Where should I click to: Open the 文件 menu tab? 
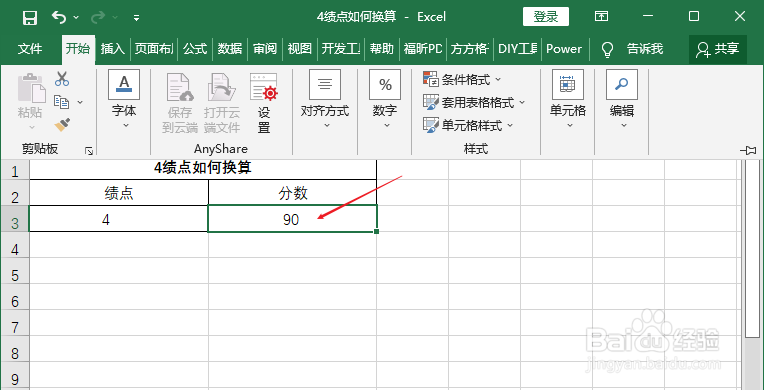click(30, 49)
